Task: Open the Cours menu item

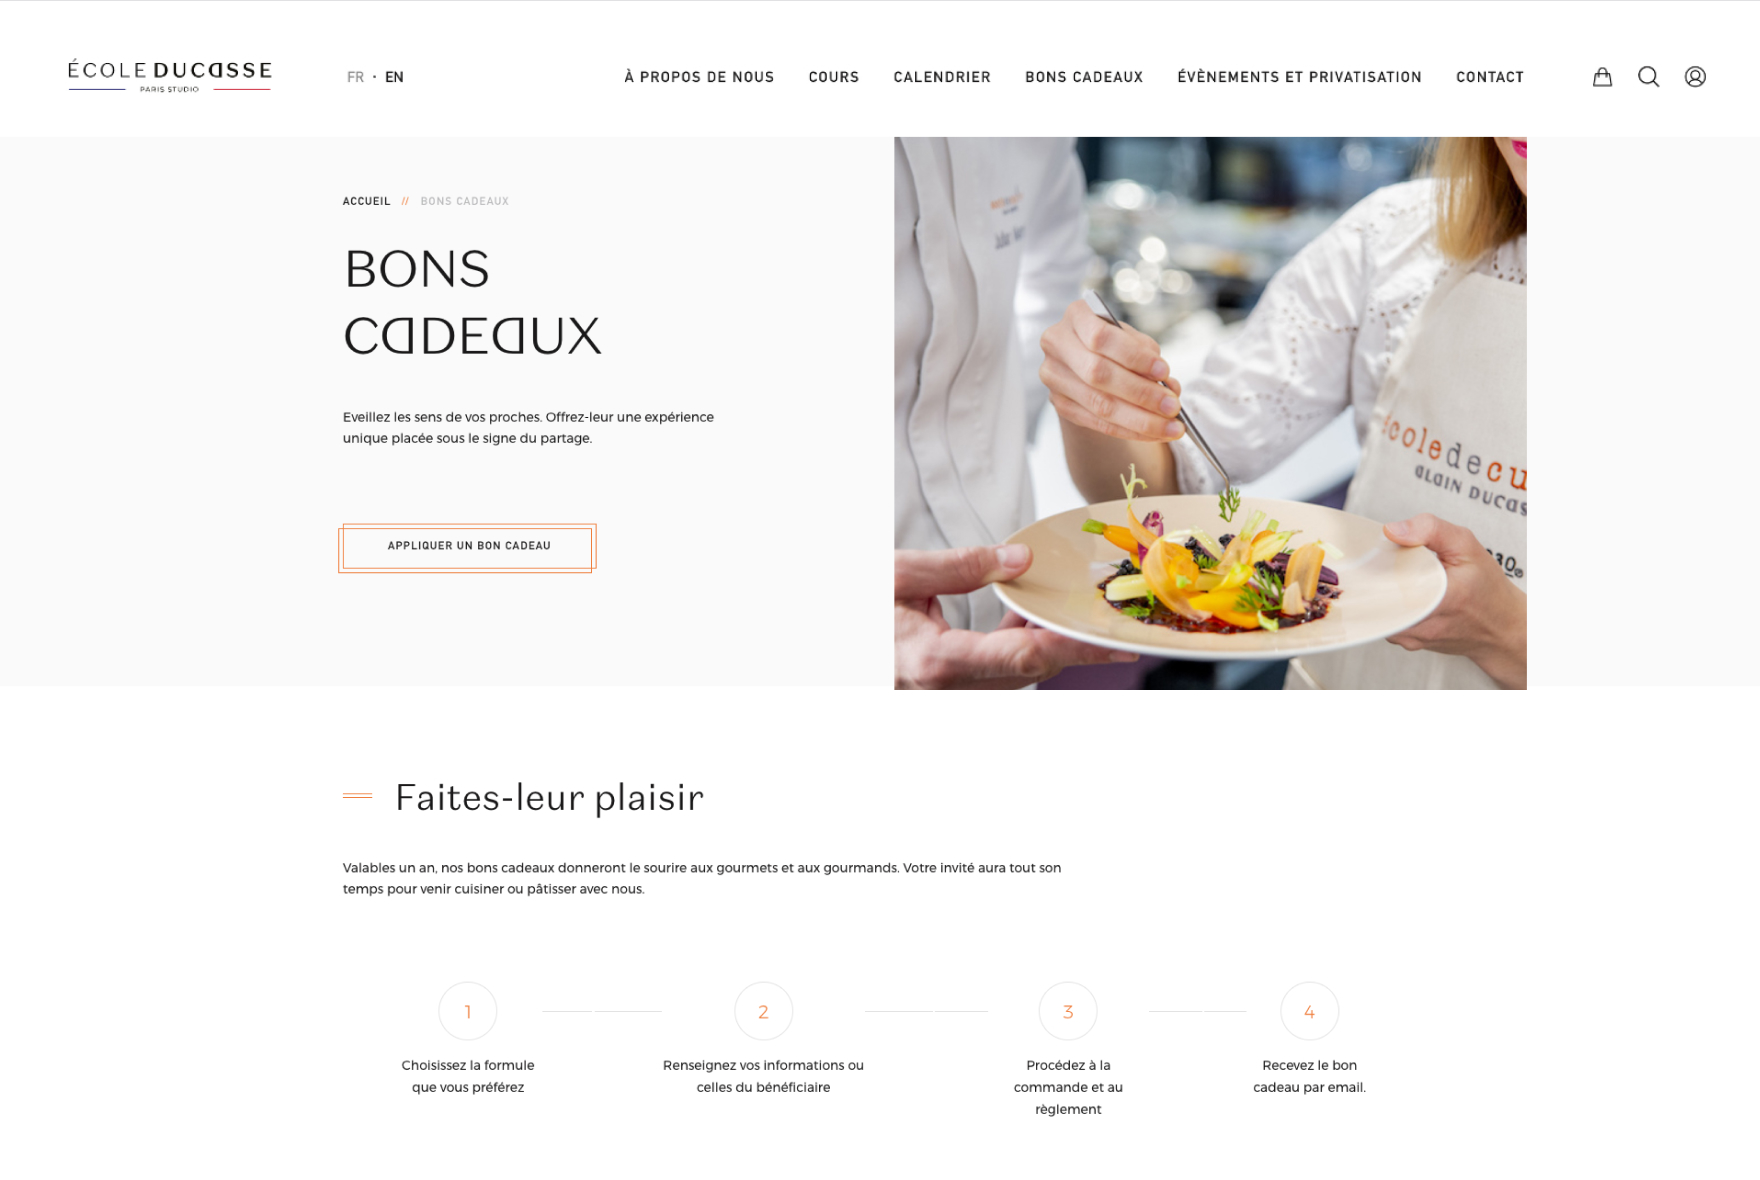Action: coord(834,77)
